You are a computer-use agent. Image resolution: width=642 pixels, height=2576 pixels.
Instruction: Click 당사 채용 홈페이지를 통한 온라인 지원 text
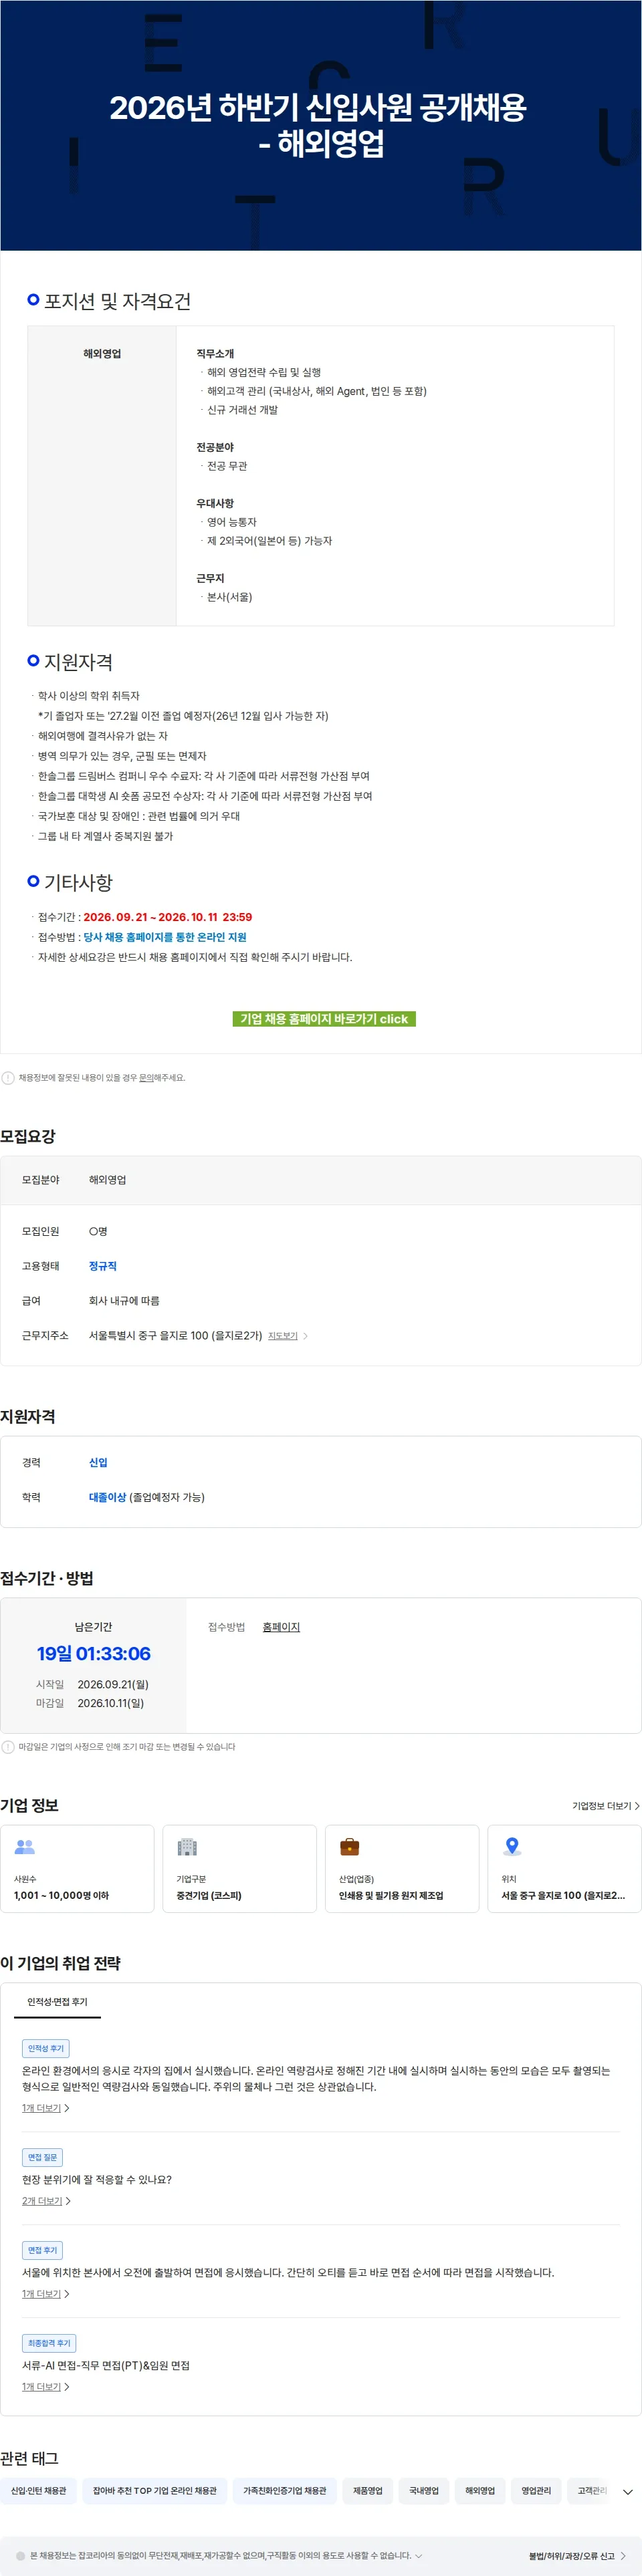(x=164, y=936)
